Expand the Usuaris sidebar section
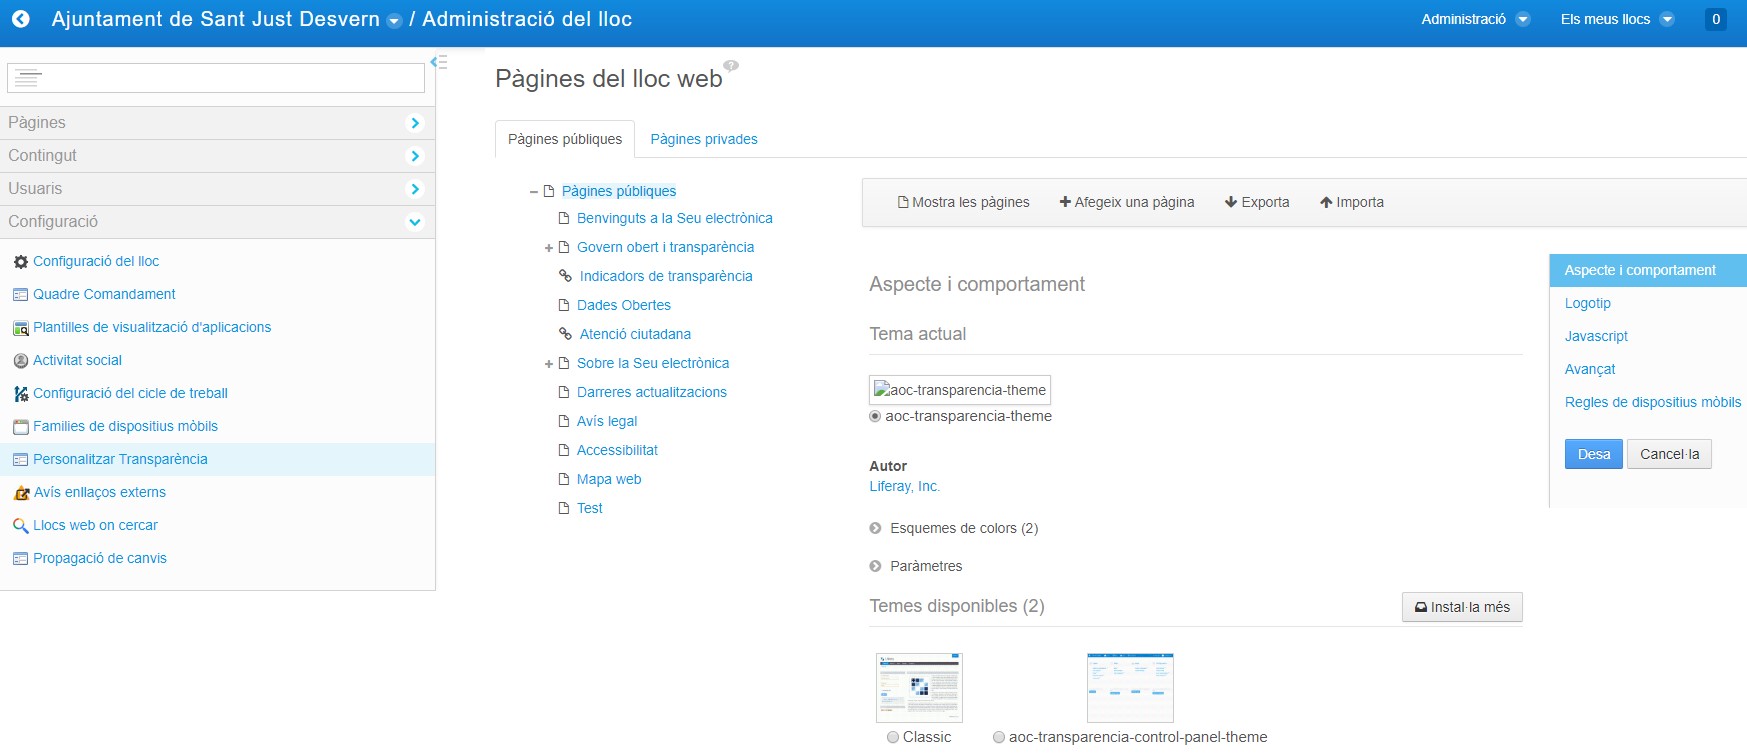 click(x=415, y=189)
